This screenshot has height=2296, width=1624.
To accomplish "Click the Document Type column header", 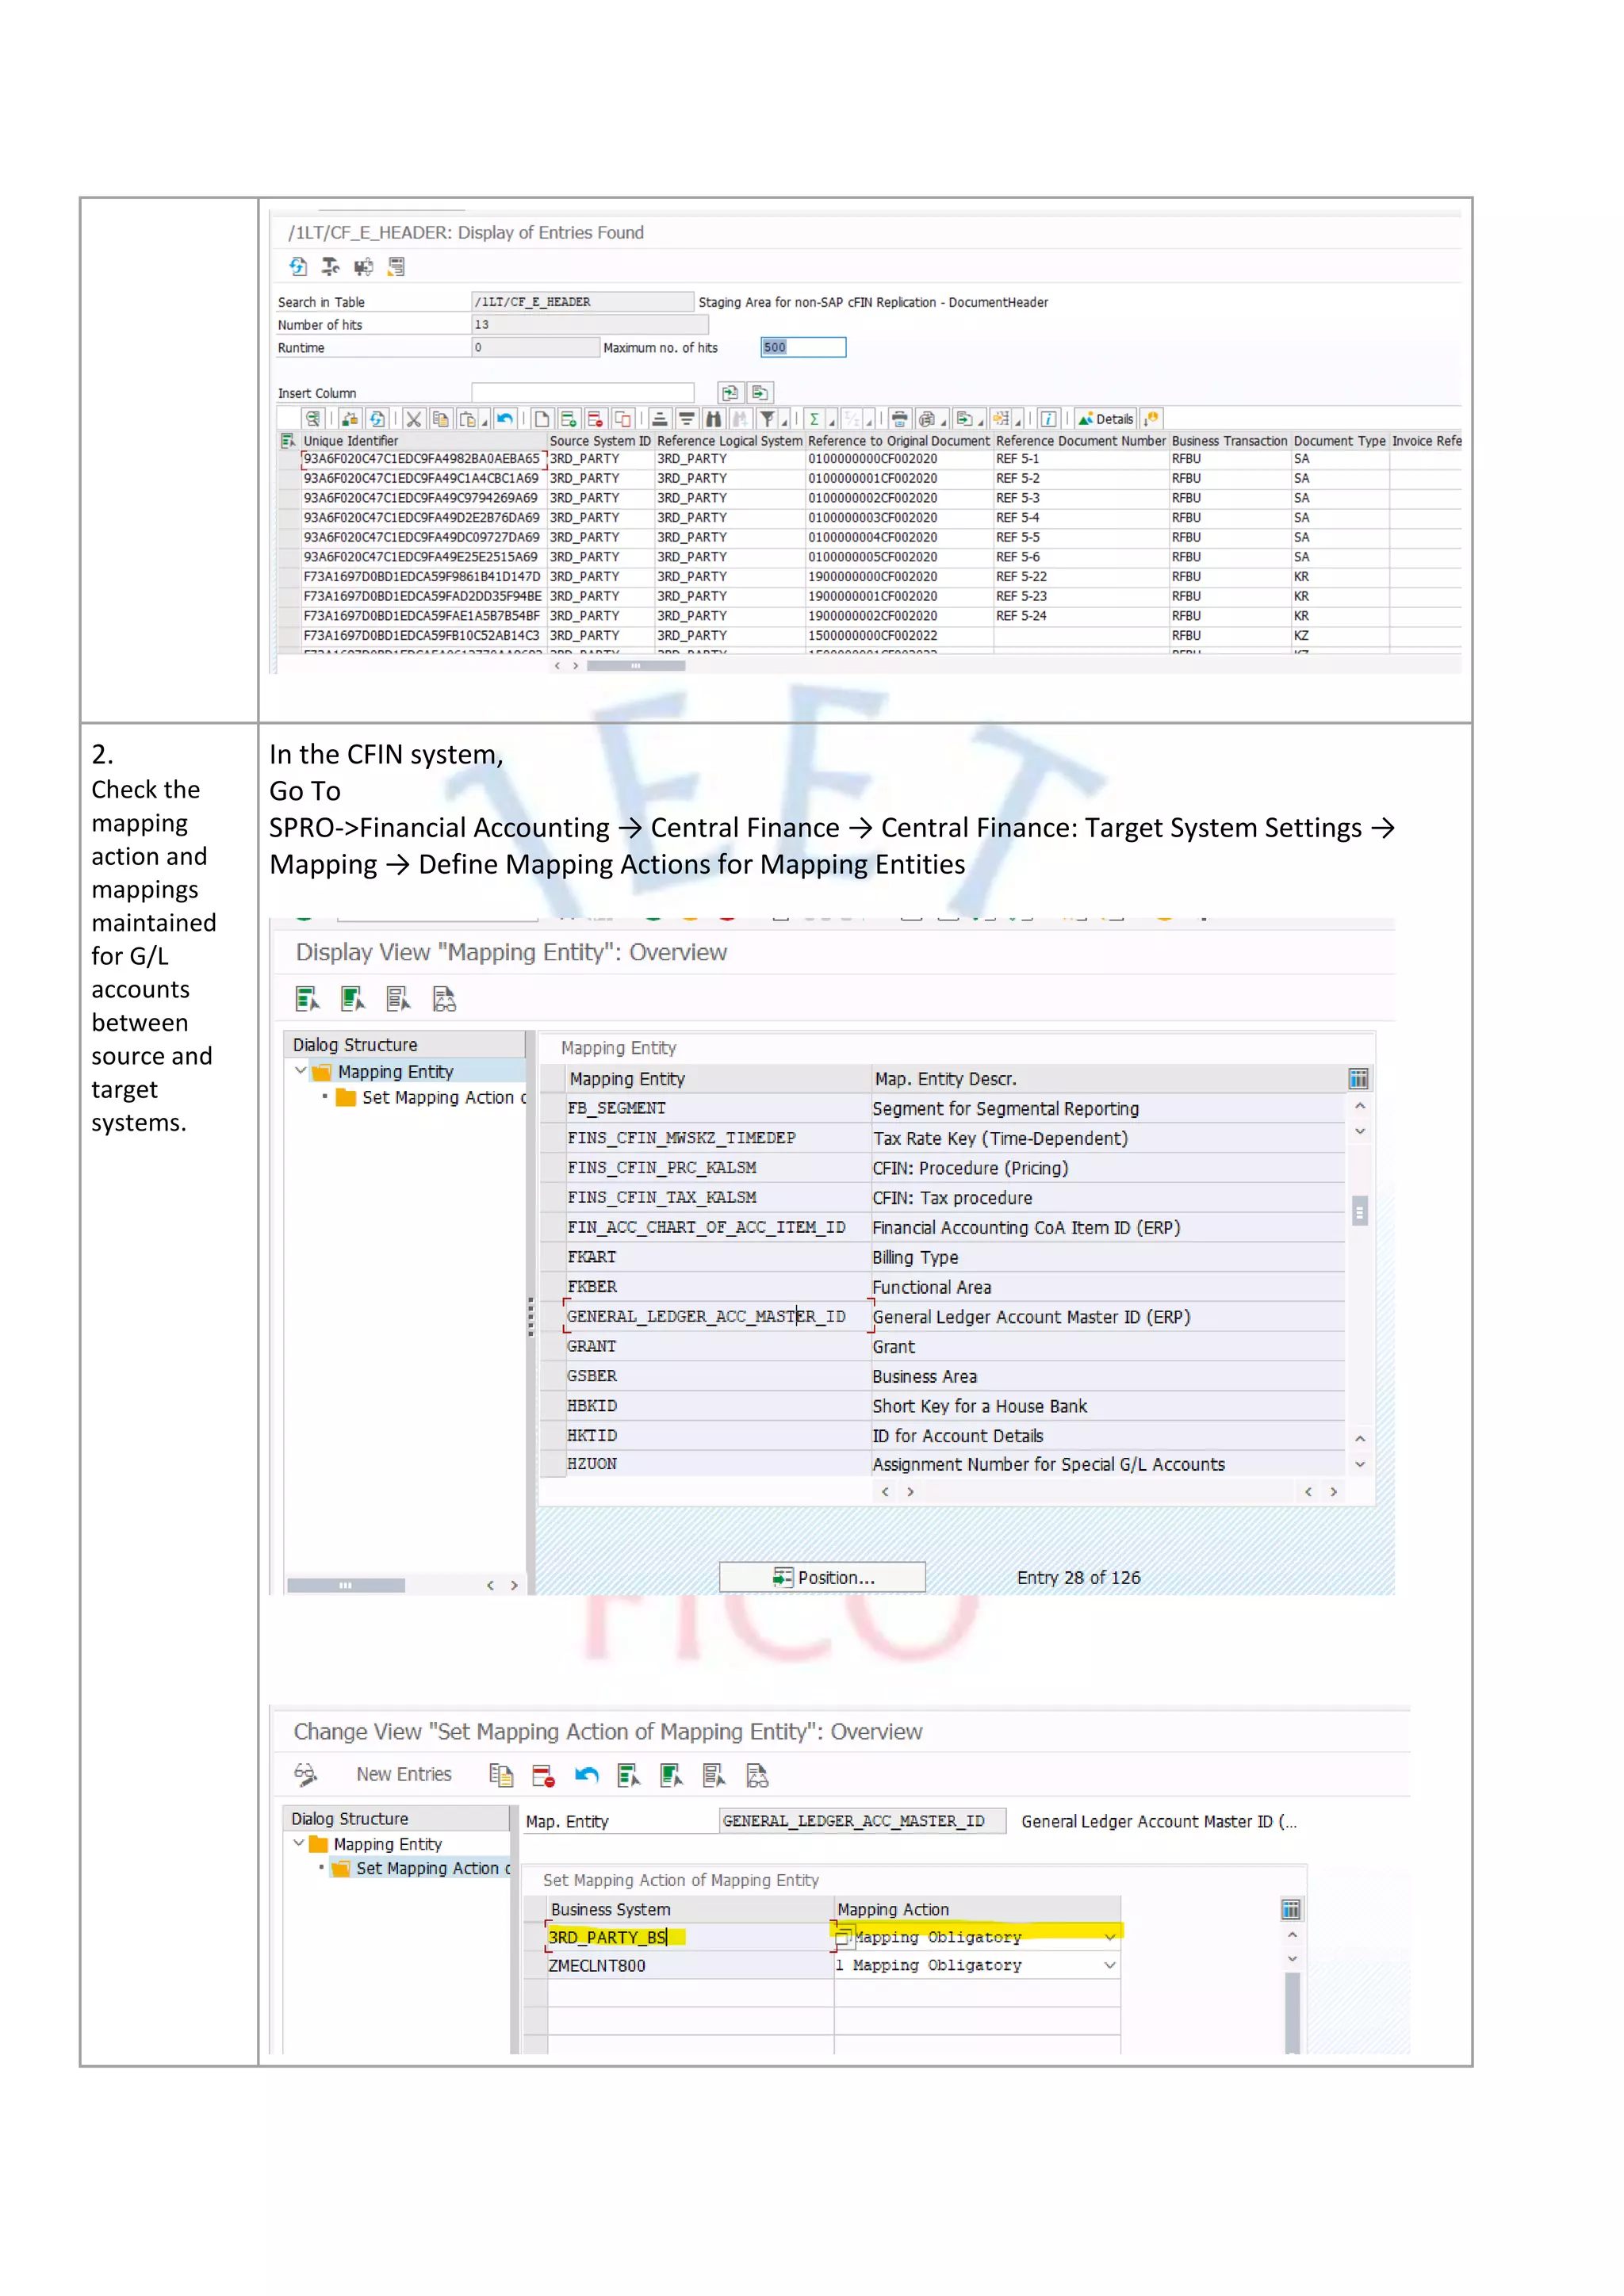I will 1339,441.
